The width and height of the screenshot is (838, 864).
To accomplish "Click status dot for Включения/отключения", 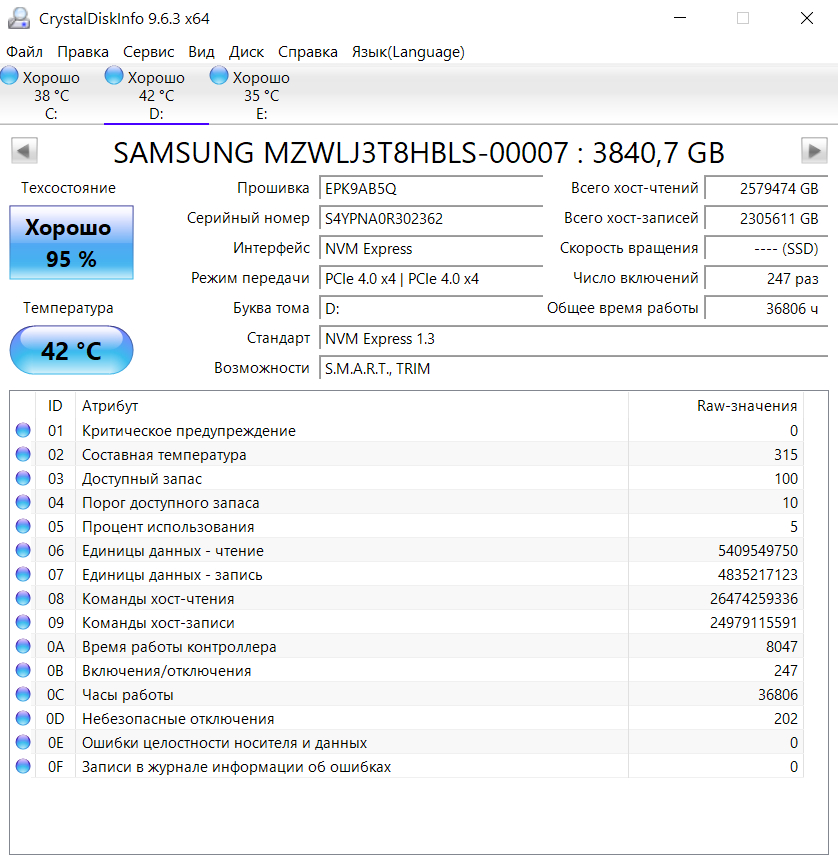I will pyautogui.click(x=23, y=670).
